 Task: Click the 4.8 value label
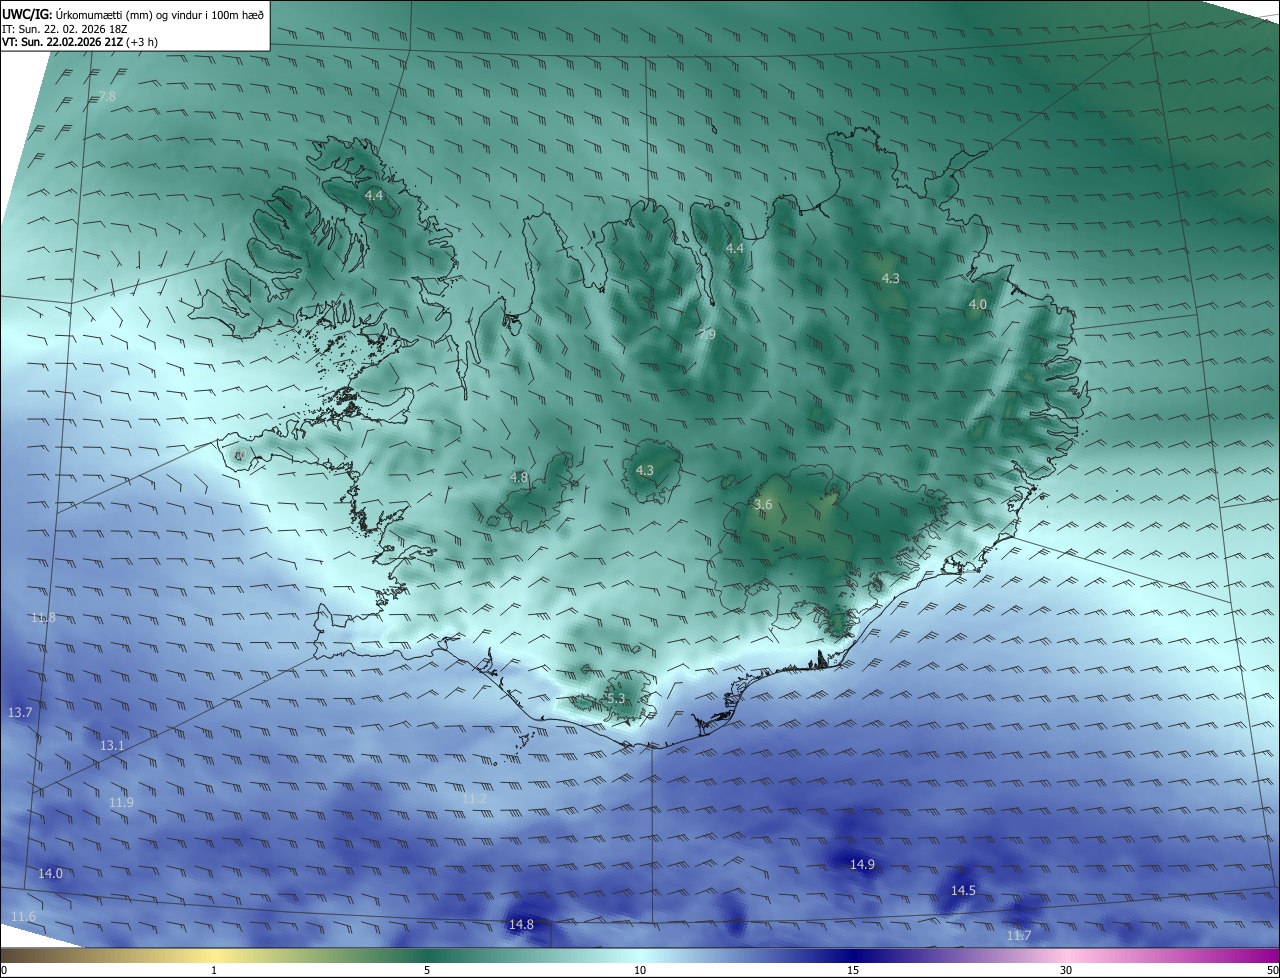(518, 477)
